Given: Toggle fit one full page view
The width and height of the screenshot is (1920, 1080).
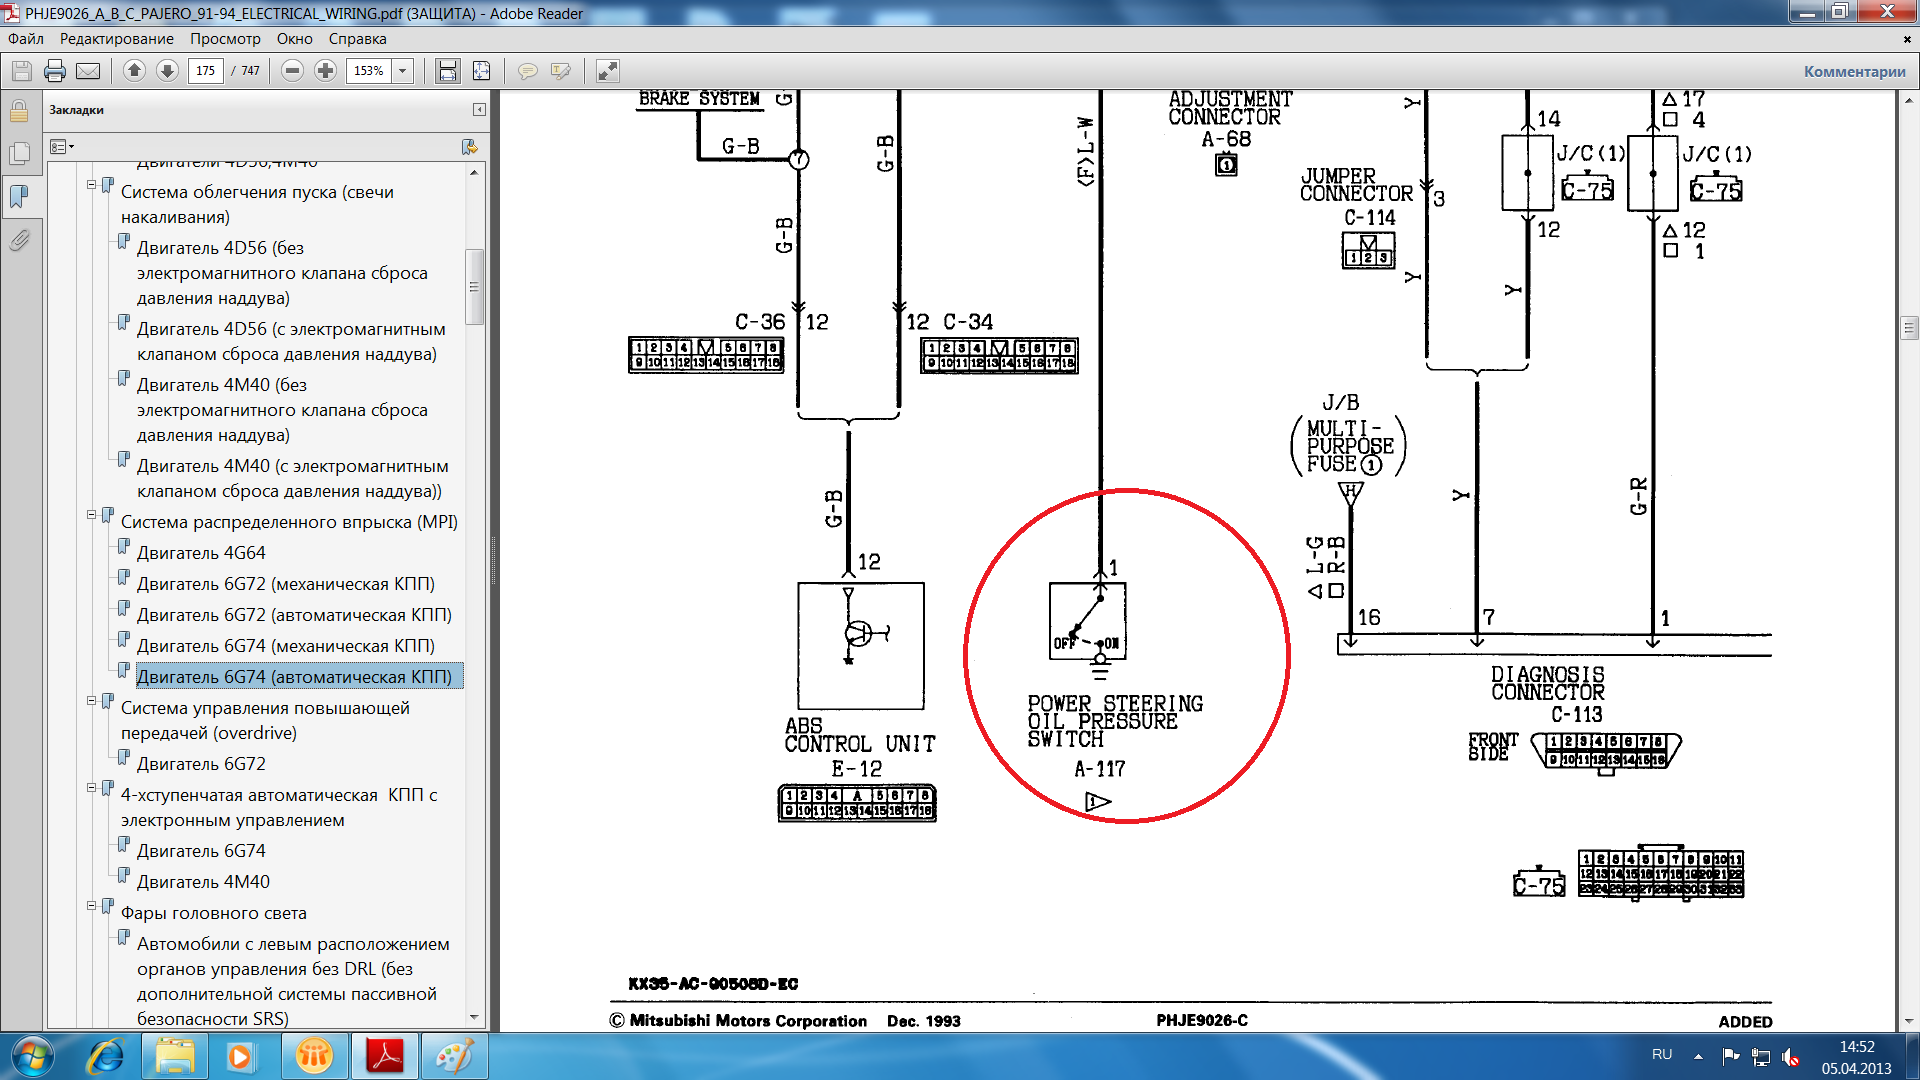Looking at the screenshot, I should tap(481, 71).
